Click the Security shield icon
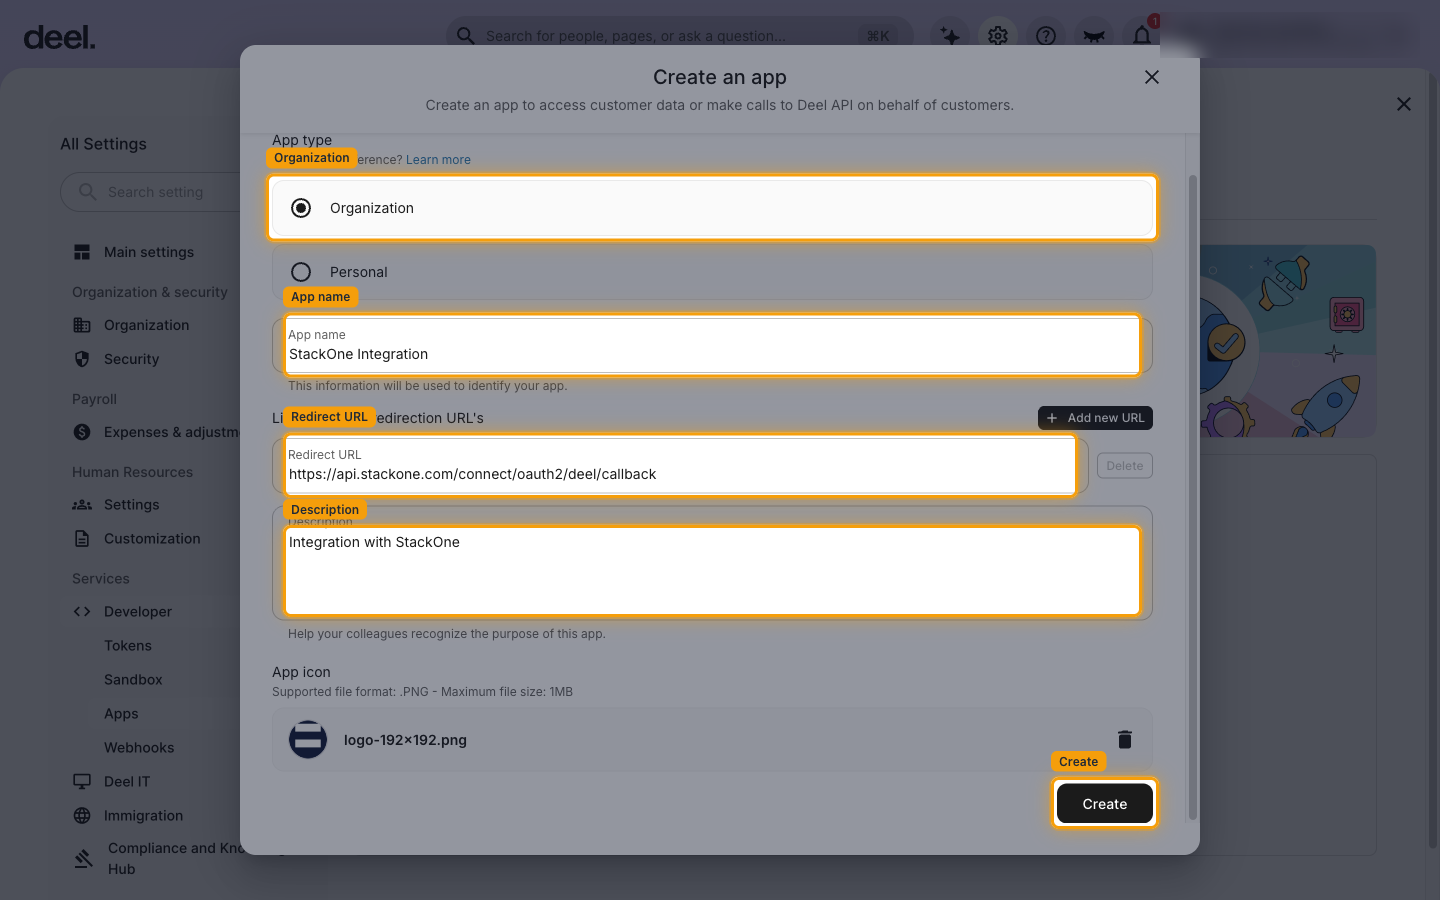This screenshot has height=900, width=1440. coord(82,359)
